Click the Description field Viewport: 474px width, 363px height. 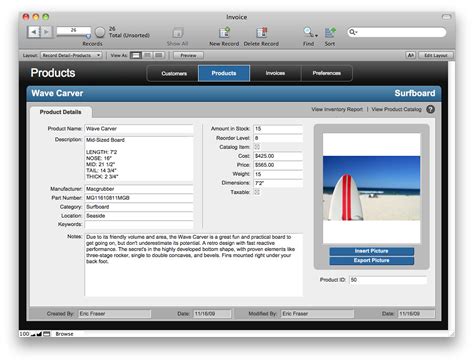[139, 159]
